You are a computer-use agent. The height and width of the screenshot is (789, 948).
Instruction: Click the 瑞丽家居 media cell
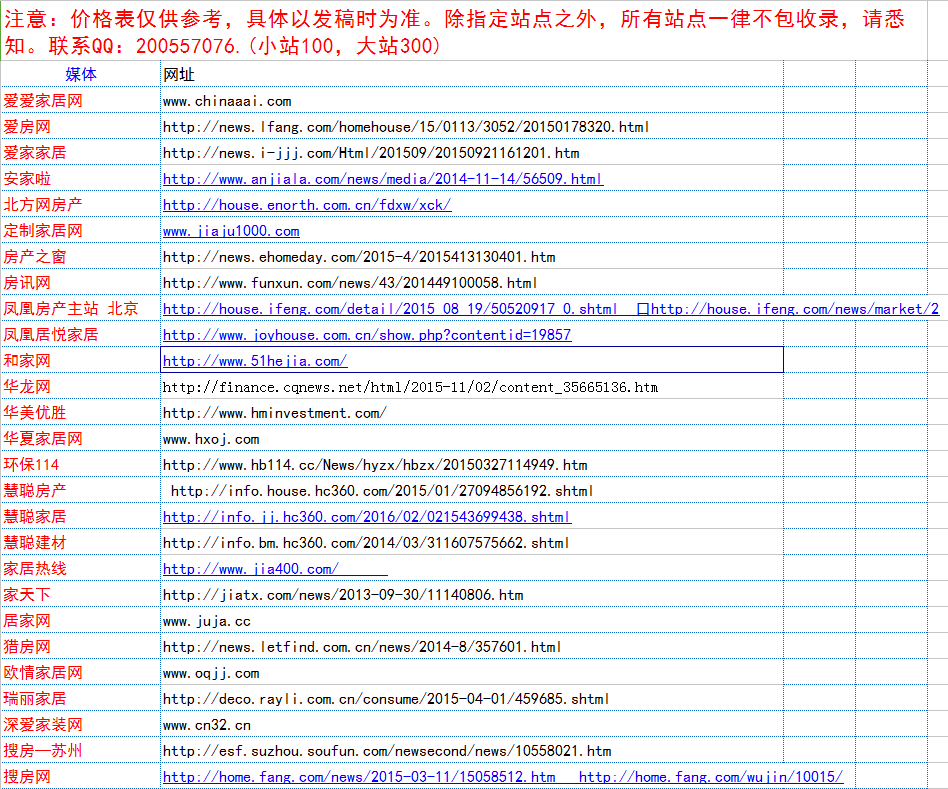[x=80, y=698]
